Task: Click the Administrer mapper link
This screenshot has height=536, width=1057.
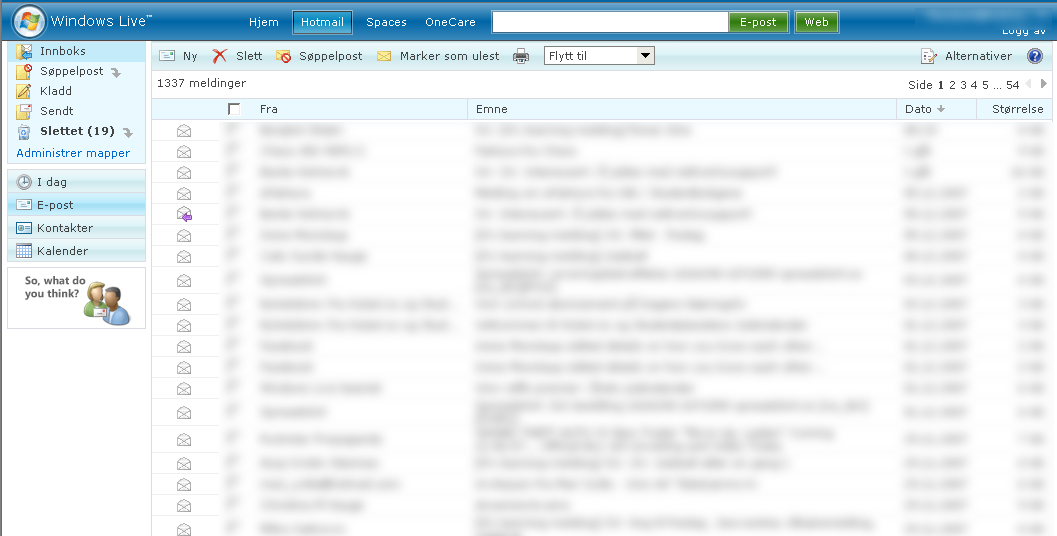Action: coord(73,153)
